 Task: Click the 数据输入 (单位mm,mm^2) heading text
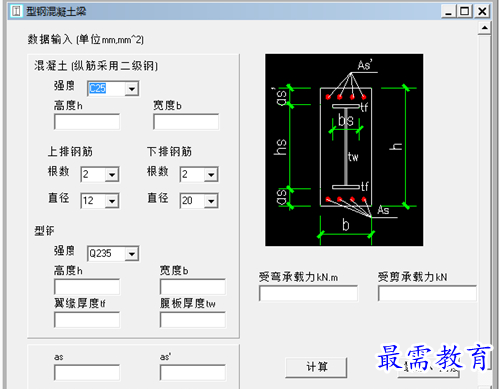(x=86, y=39)
